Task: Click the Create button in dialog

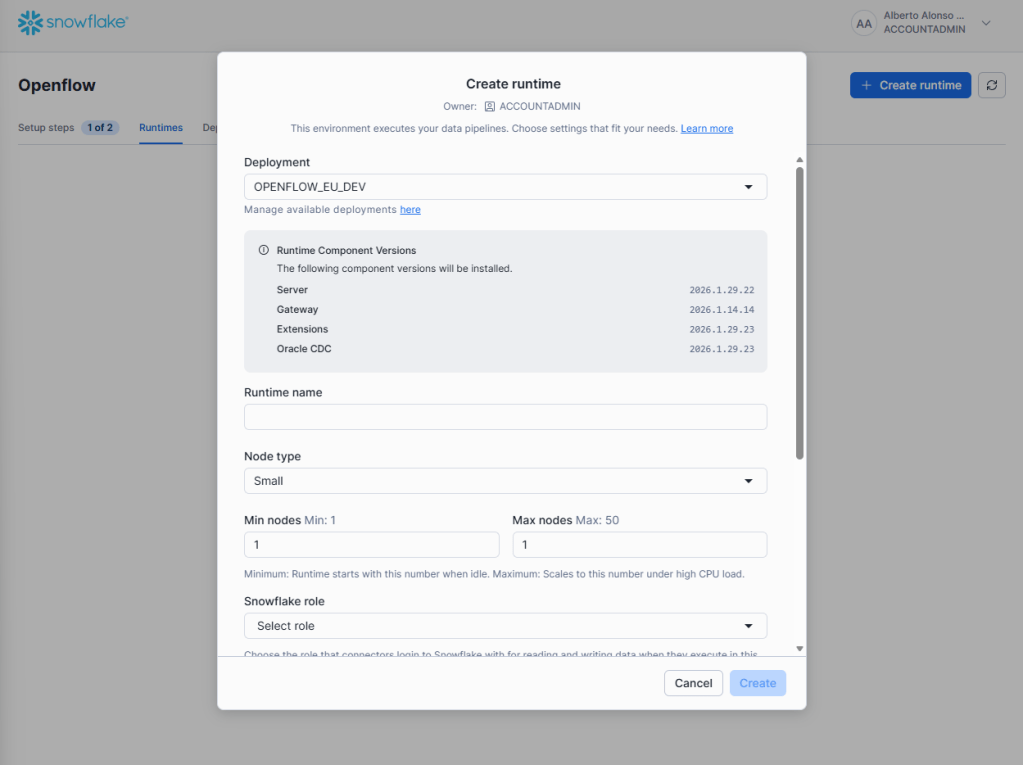Action: (757, 683)
